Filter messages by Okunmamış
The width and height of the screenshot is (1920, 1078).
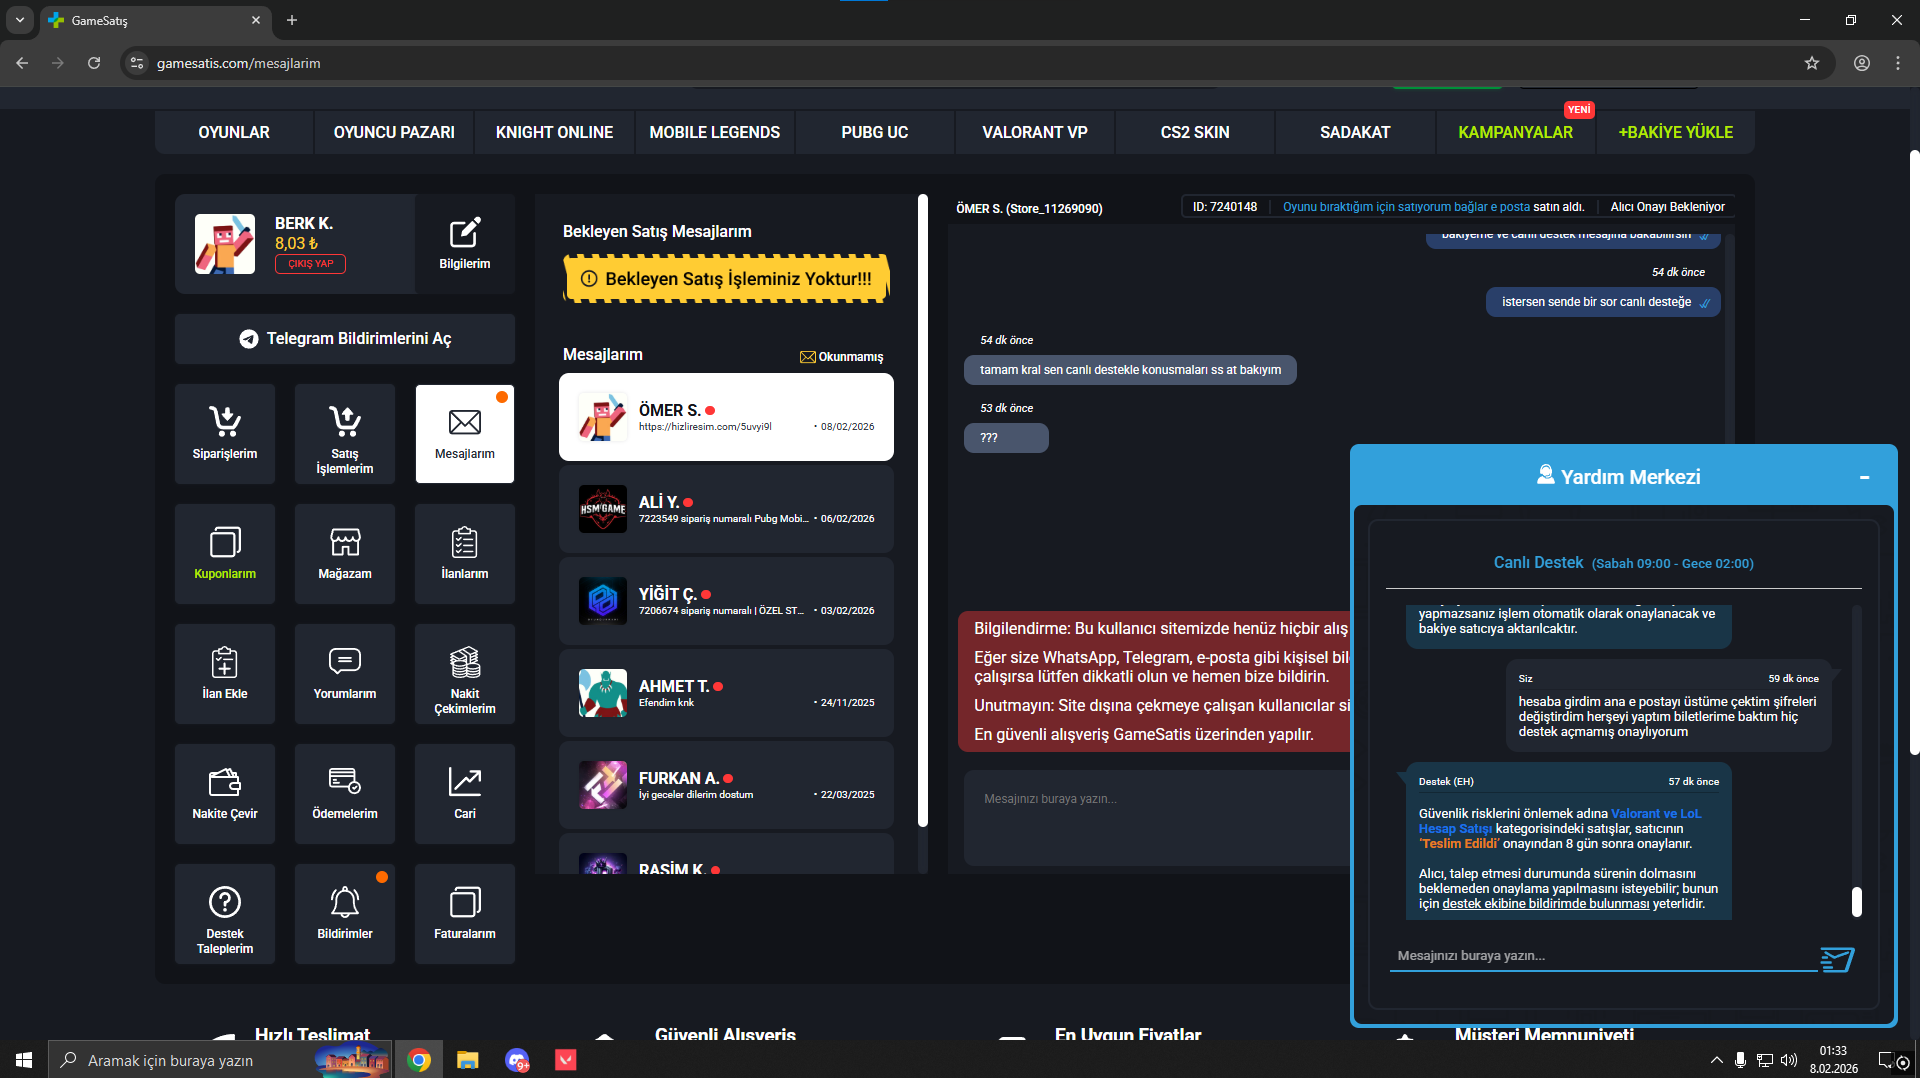click(x=841, y=357)
